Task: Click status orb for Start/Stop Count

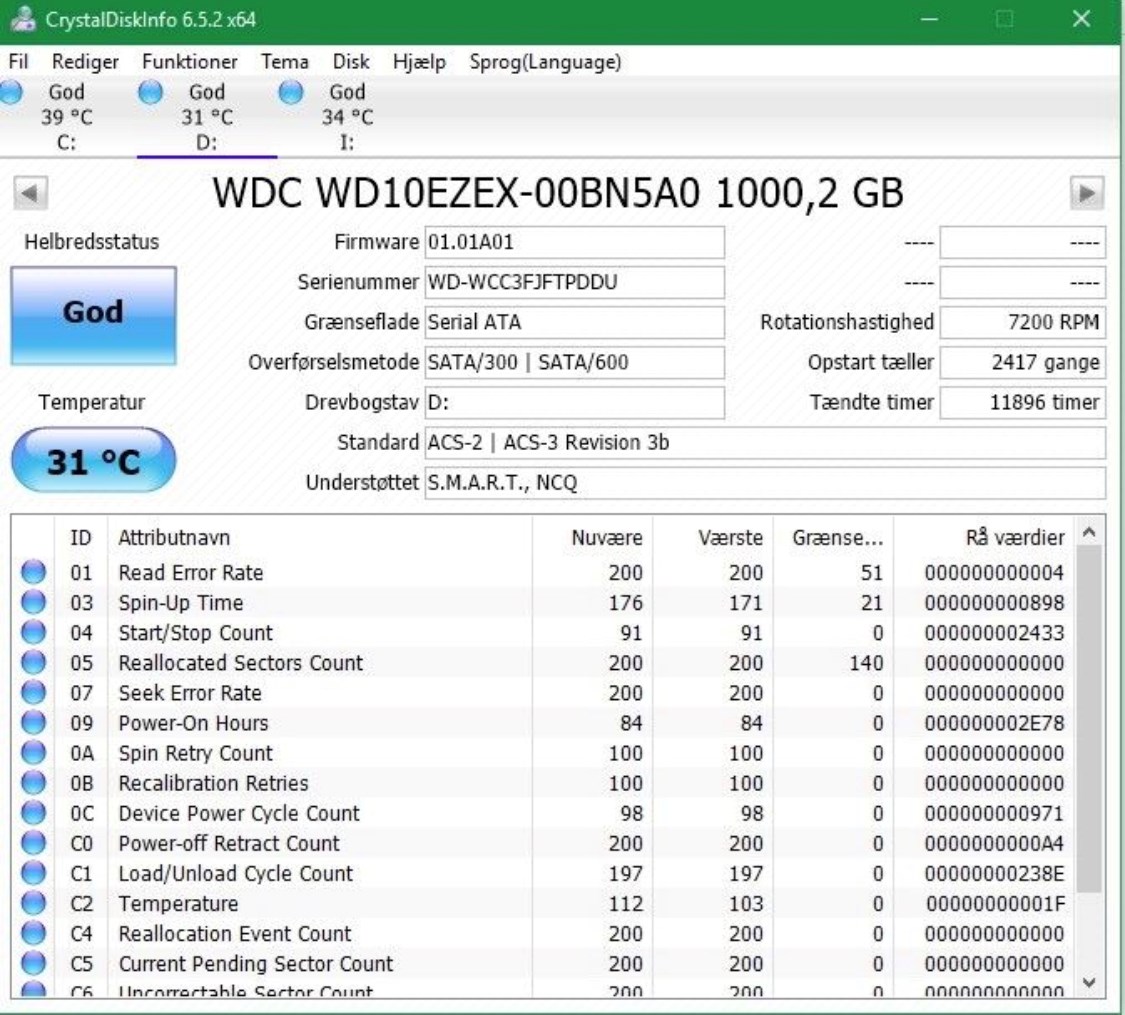Action: (x=33, y=633)
